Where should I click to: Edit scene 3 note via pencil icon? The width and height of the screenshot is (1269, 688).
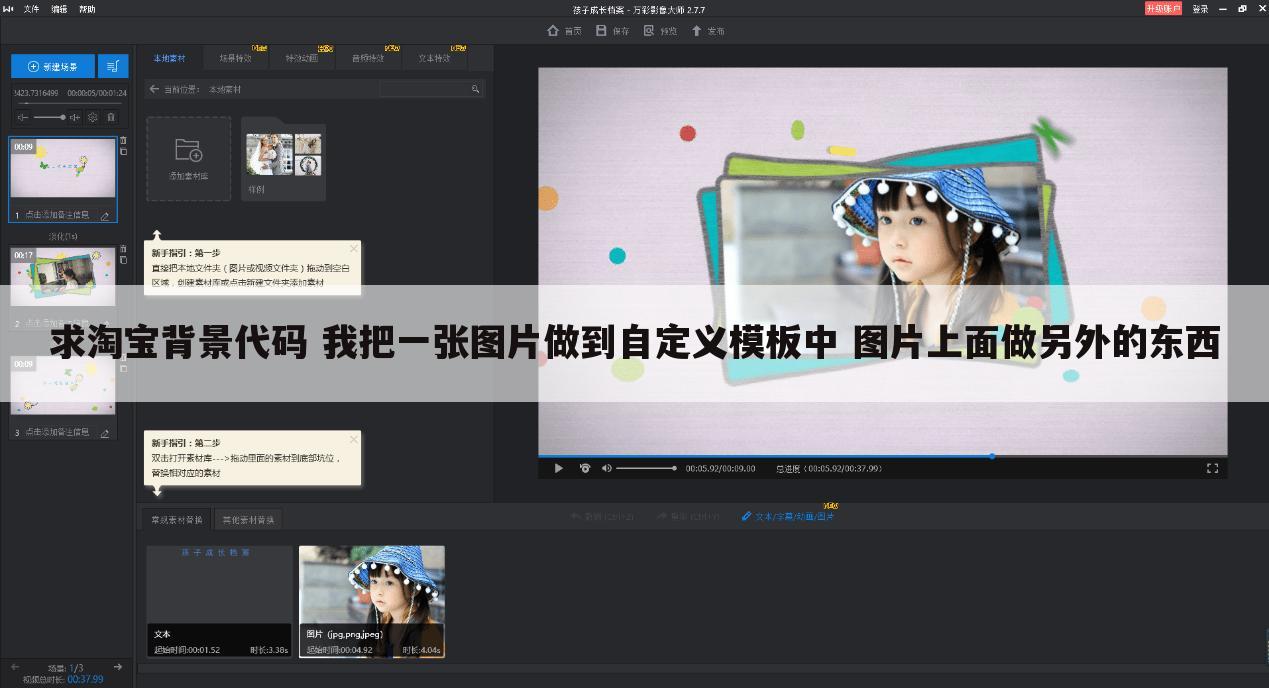tap(105, 432)
